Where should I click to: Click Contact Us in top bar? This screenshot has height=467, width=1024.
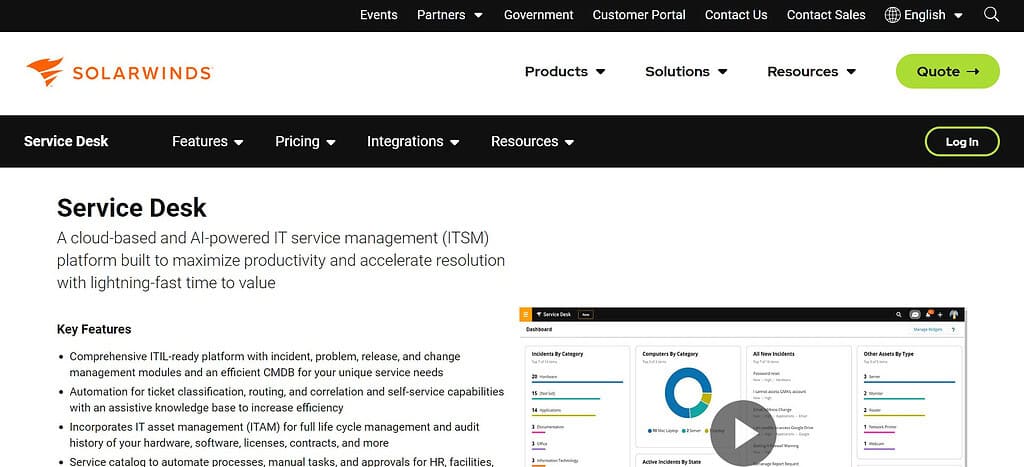736,14
